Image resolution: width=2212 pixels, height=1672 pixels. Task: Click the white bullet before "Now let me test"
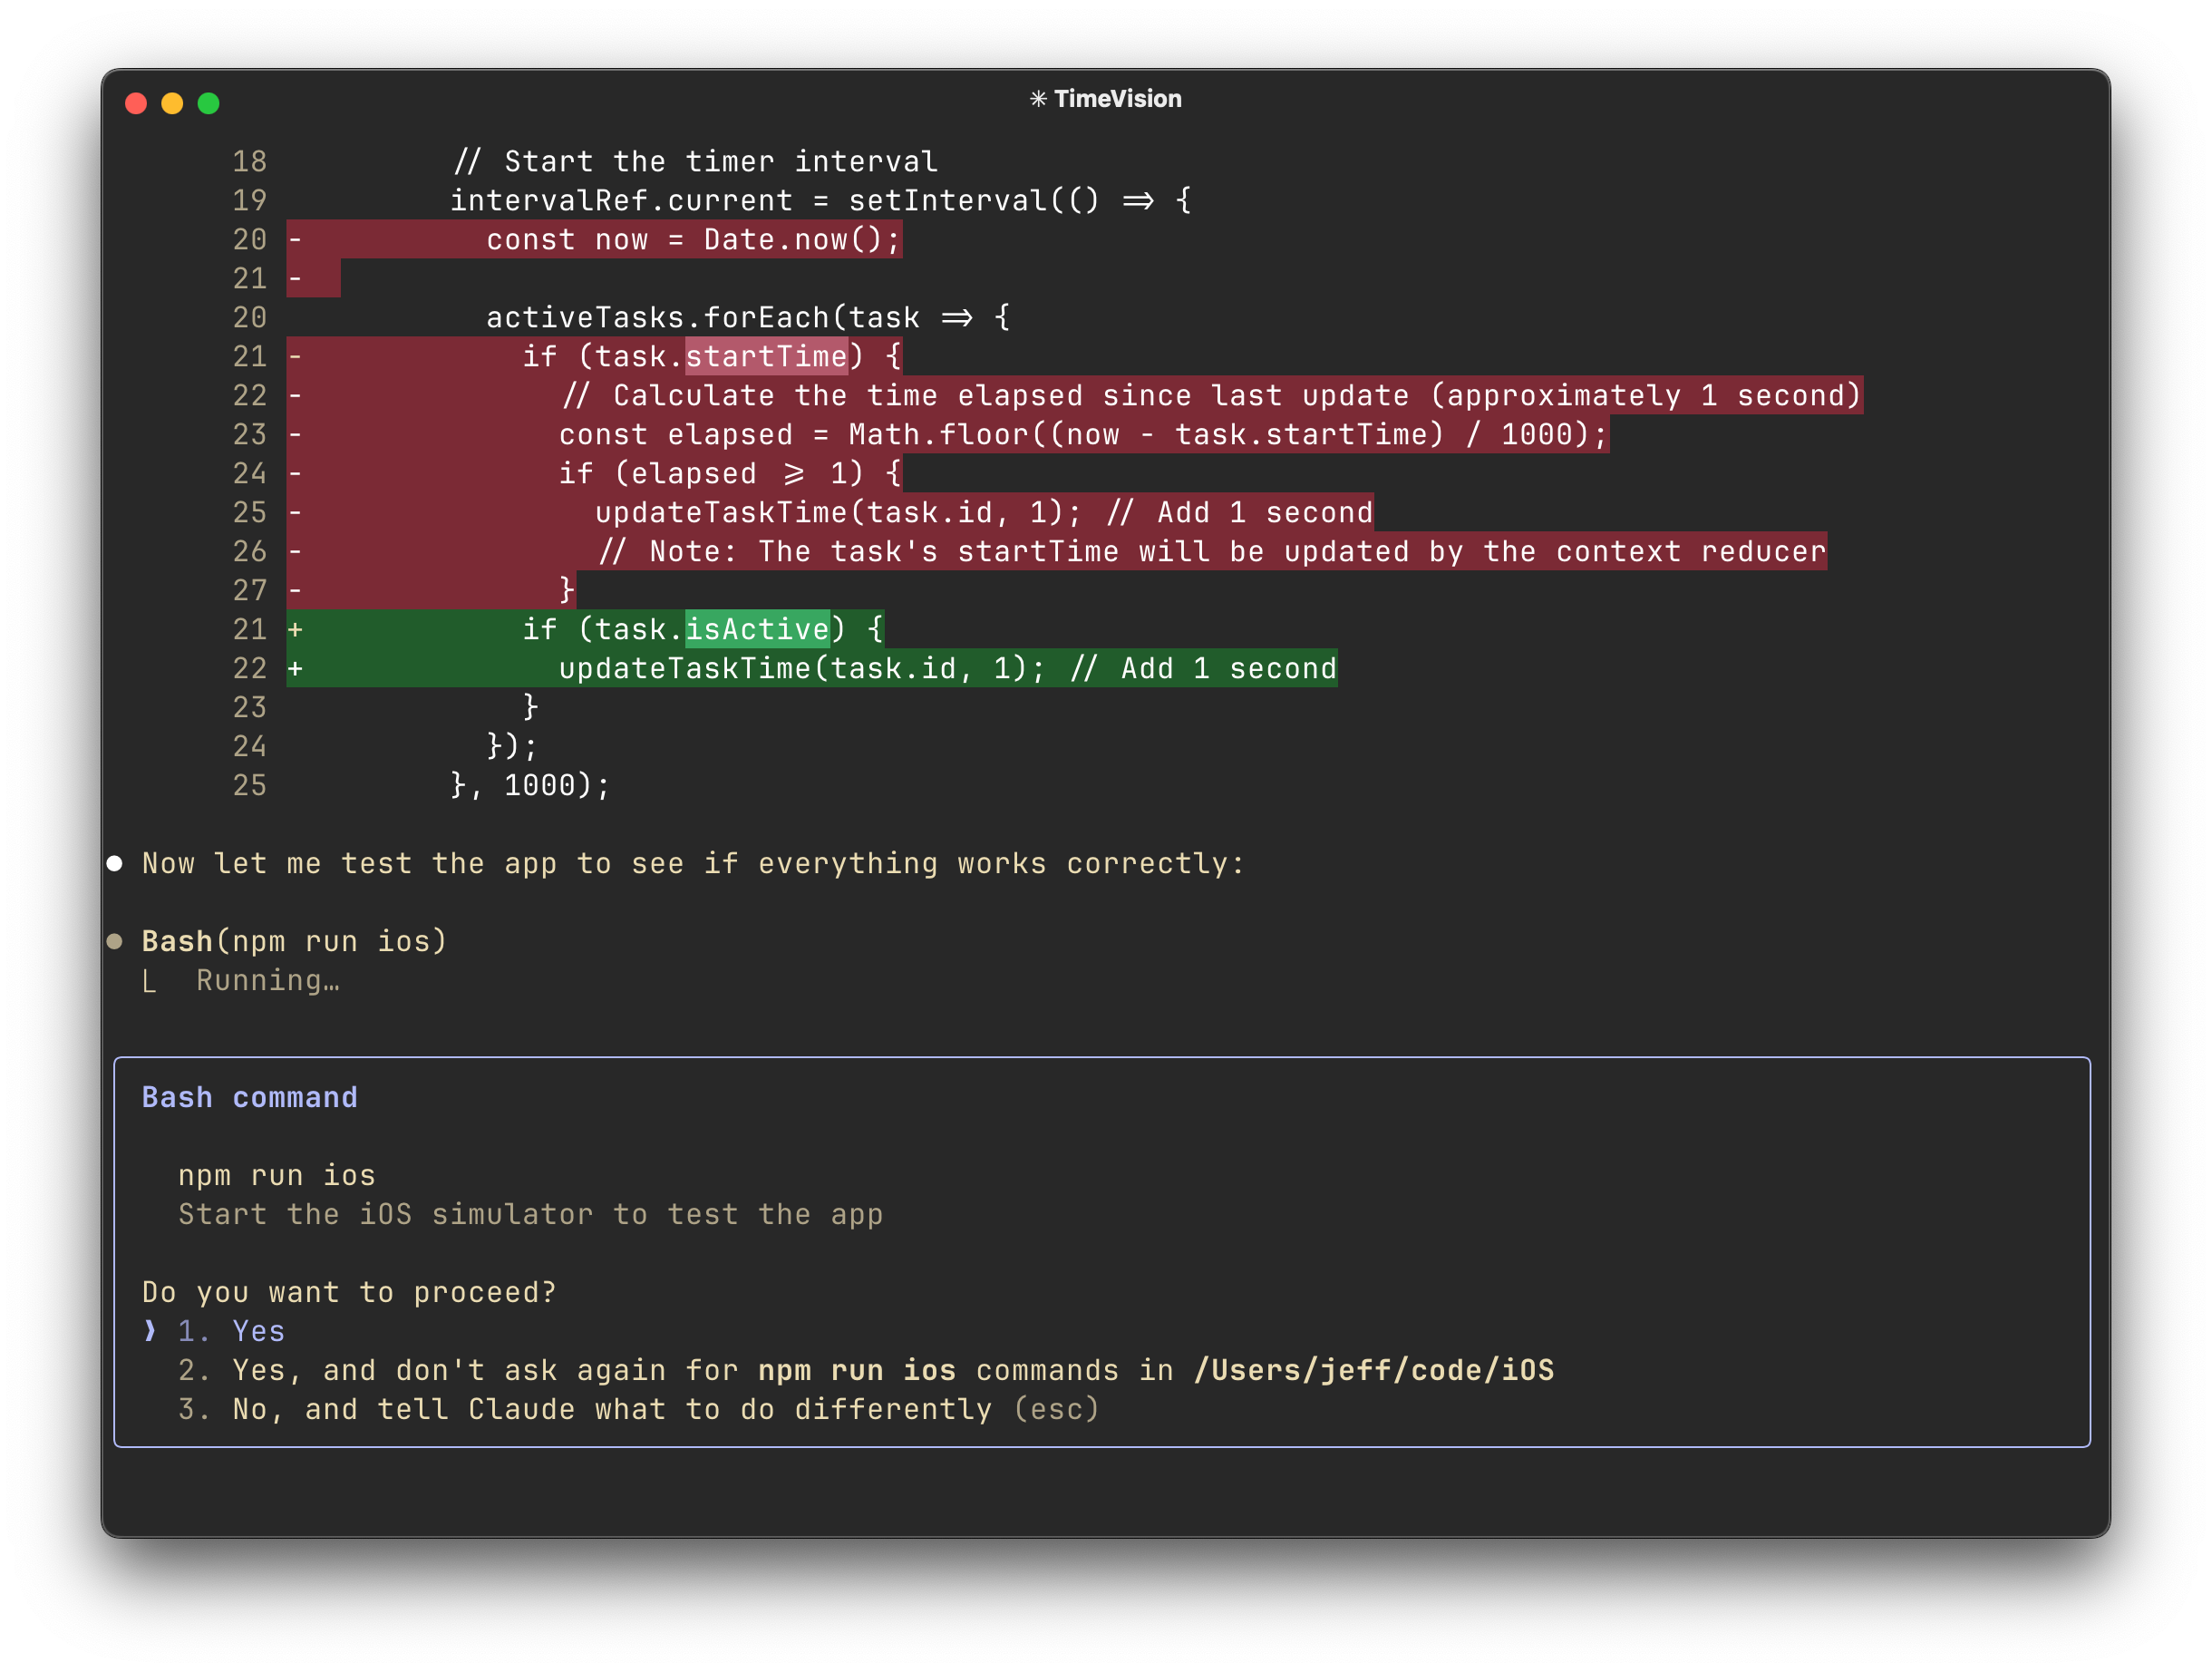pos(115,863)
